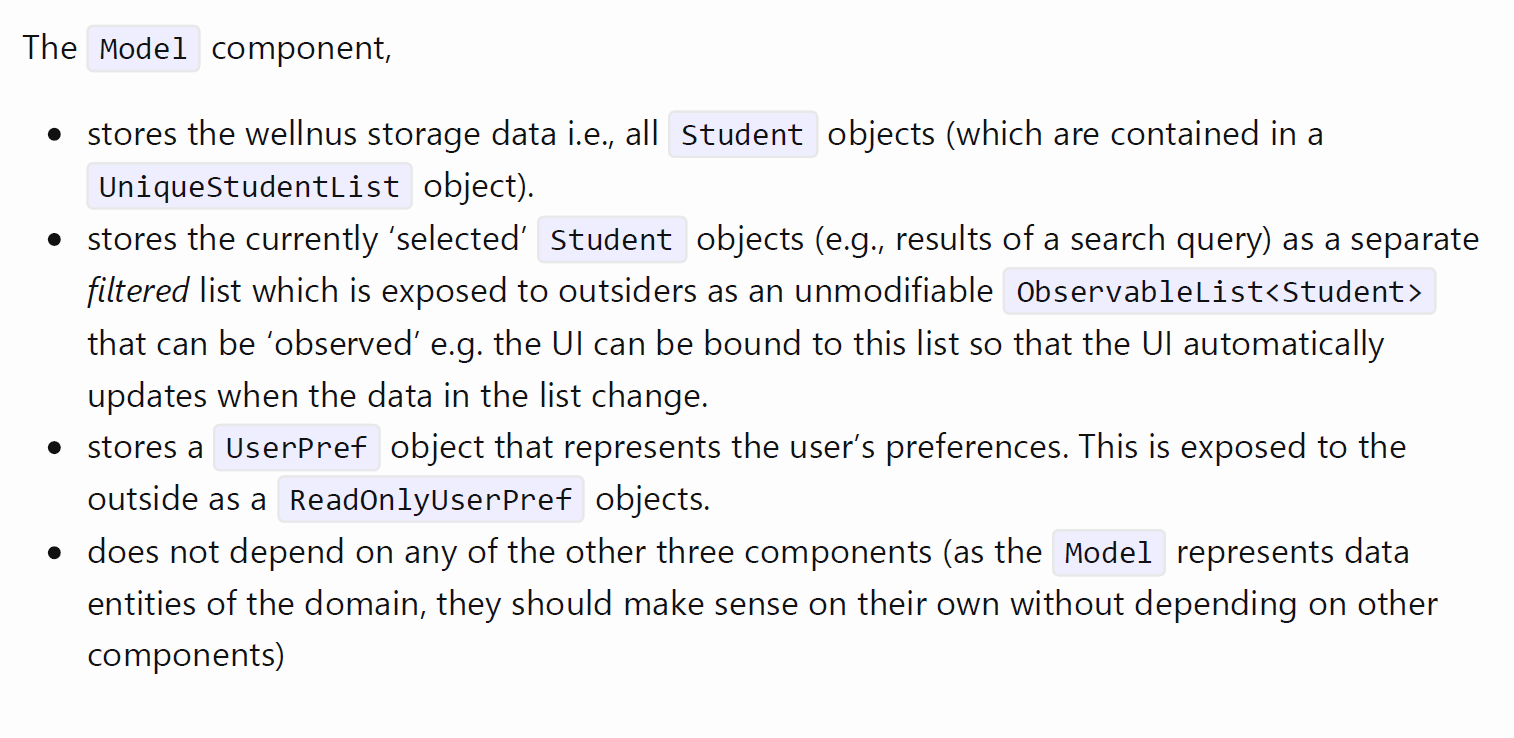Click Student tag in second bullet

612,240
